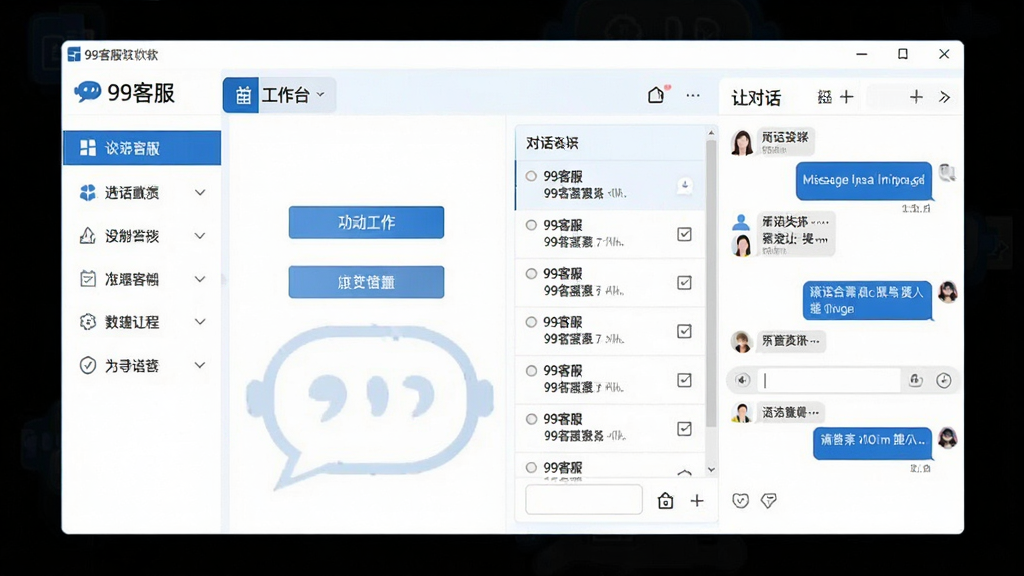
Task: Click the blue bubble containing 10im
Action: pyautogui.click(x=872, y=443)
